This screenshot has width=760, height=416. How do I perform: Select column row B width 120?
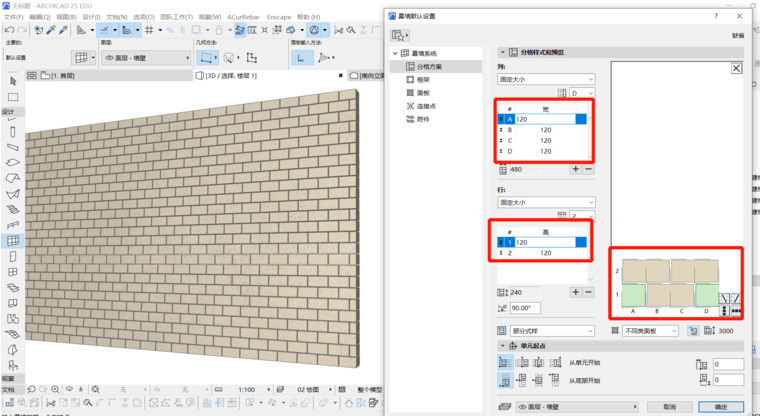(x=543, y=130)
